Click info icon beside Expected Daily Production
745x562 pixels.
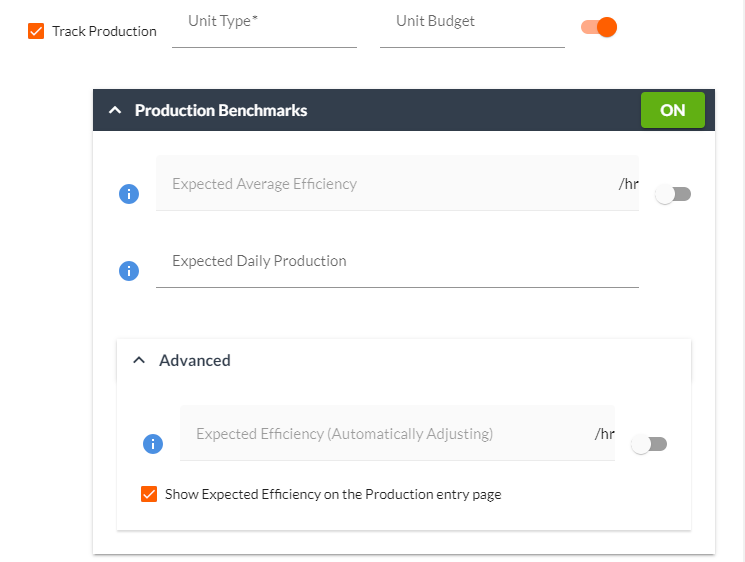[128, 271]
